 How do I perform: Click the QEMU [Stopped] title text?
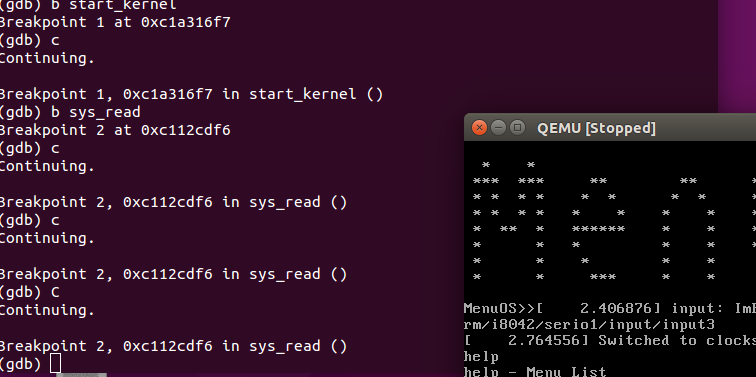pos(596,128)
